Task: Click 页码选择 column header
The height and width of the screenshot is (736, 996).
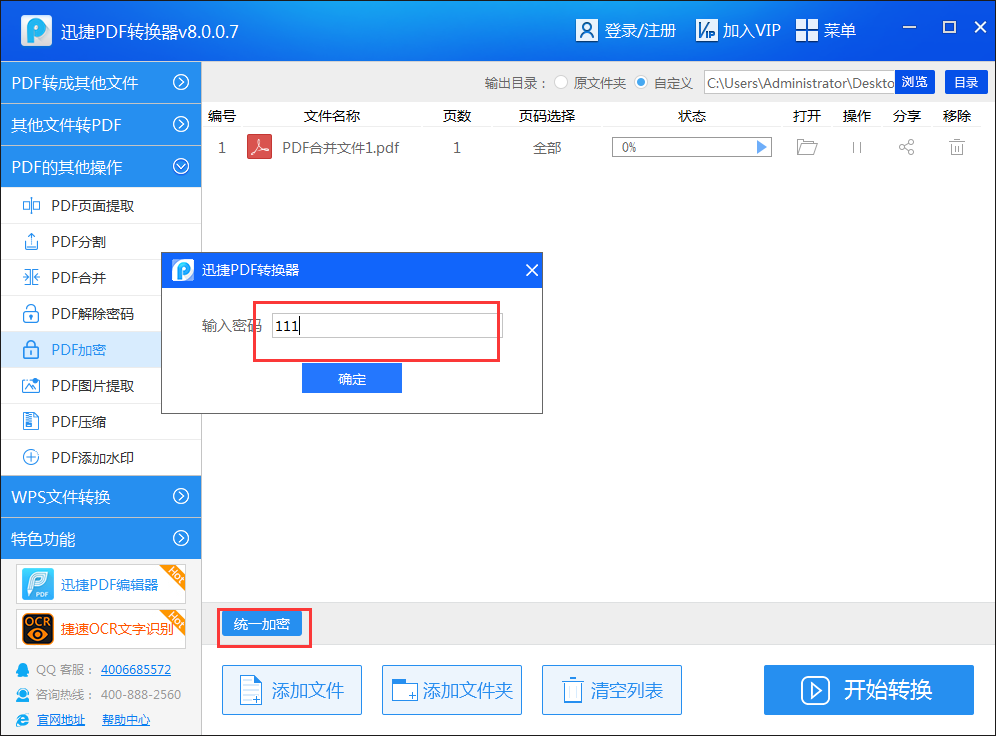Action: pyautogui.click(x=547, y=116)
